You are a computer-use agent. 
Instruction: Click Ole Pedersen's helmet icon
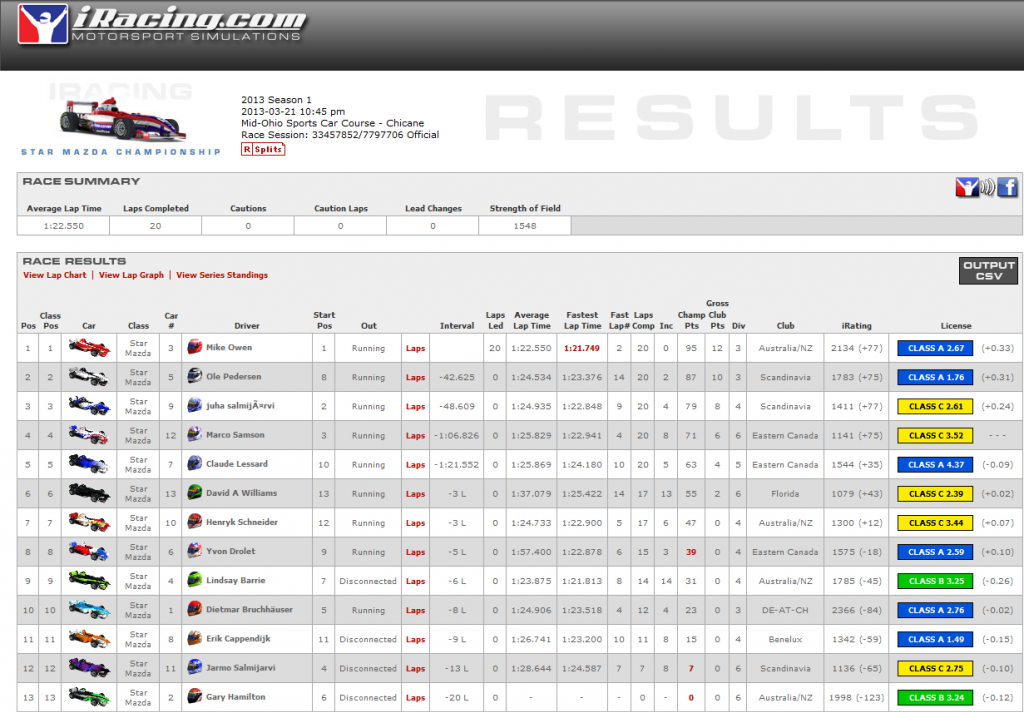click(x=195, y=376)
